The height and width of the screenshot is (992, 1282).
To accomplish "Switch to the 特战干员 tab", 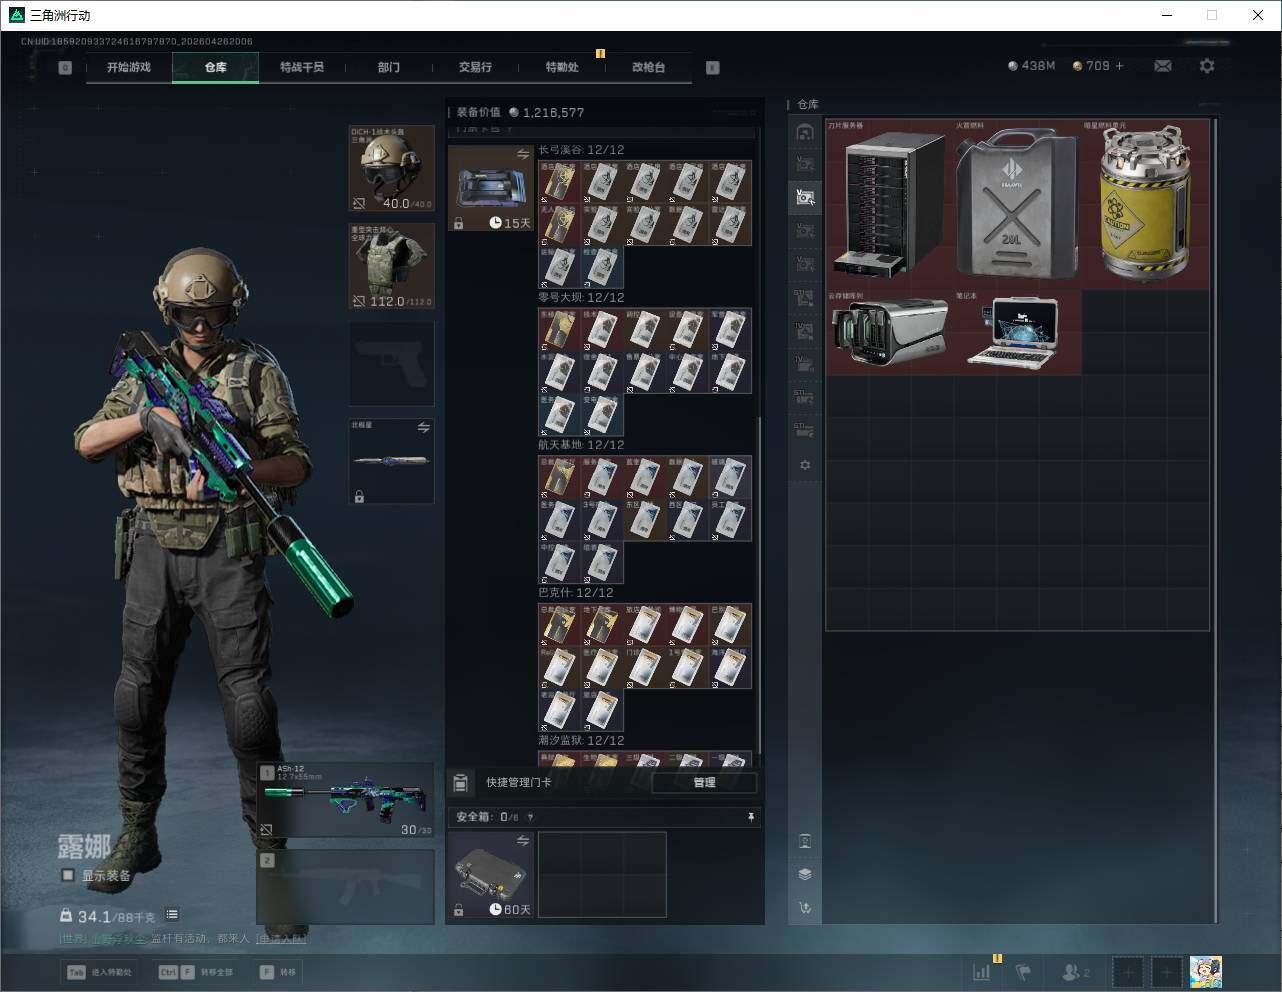I will click(x=302, y=67).
